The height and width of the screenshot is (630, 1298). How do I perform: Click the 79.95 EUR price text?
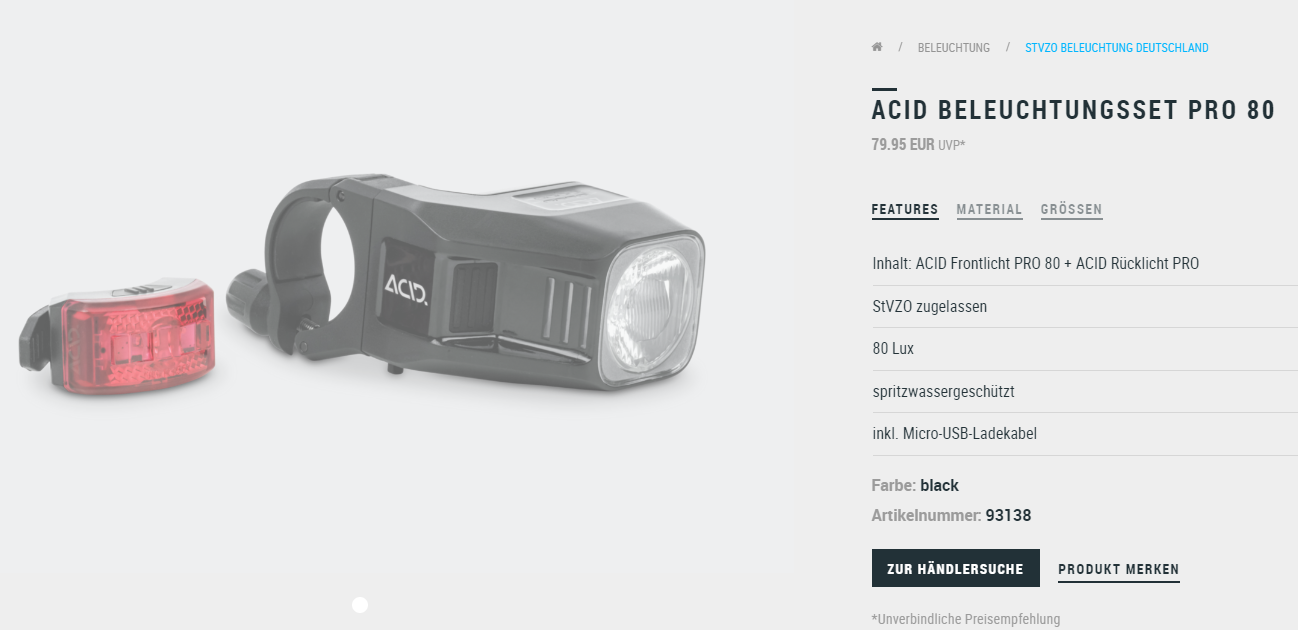click(x=903, y=144)
